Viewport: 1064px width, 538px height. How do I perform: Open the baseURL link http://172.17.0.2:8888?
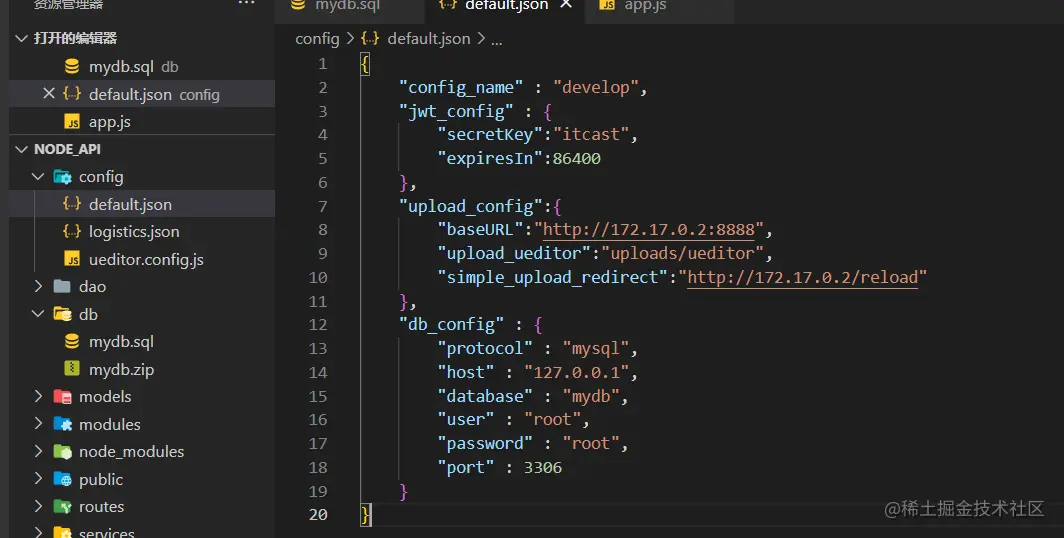tap(649, 229)
